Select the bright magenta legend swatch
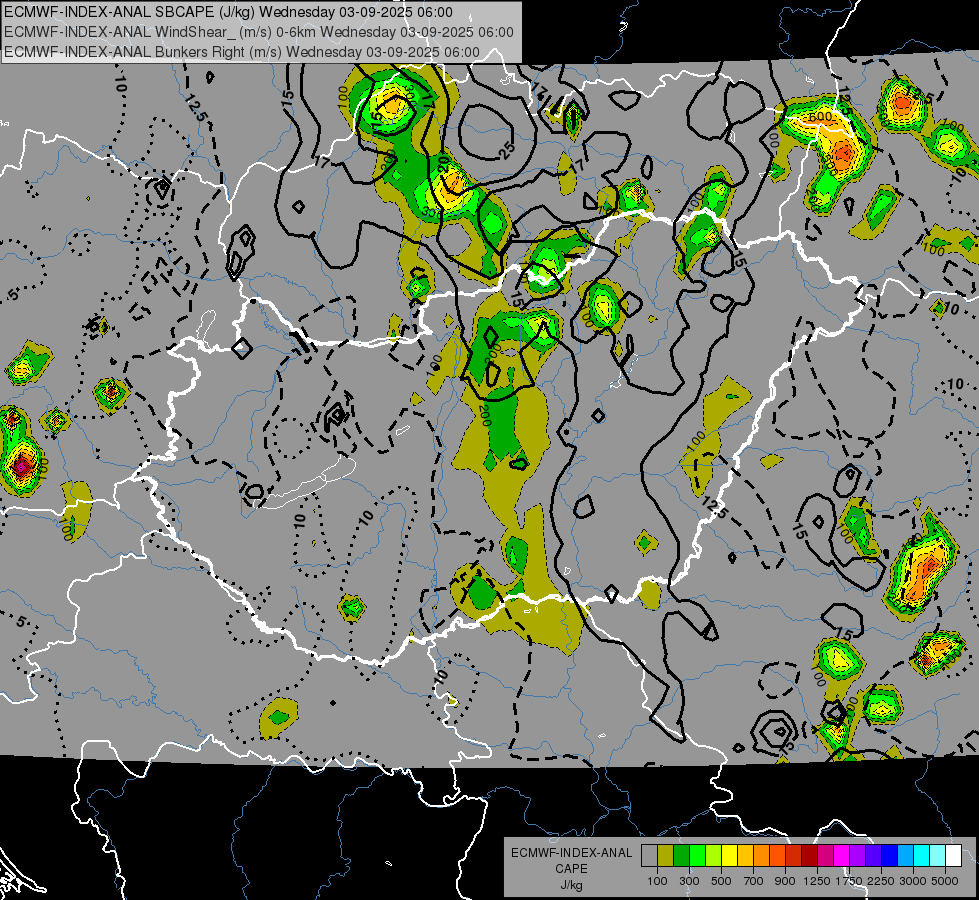Viewport: 979px width, 900px height. click(x=842, y=855)
